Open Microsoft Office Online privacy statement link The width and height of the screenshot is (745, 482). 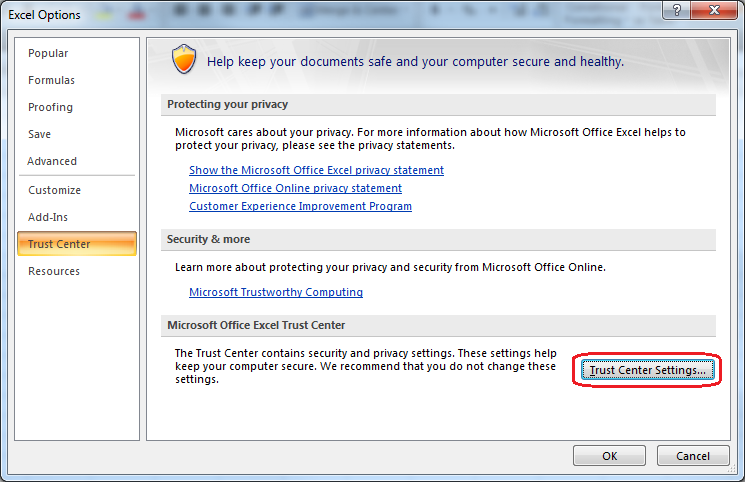pos(296,188)
